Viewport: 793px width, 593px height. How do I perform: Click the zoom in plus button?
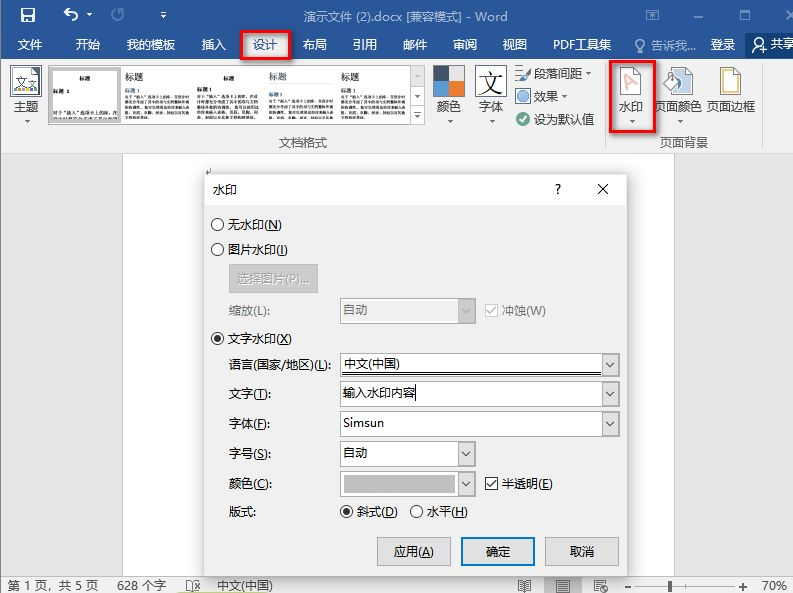[x=742, y=586]
